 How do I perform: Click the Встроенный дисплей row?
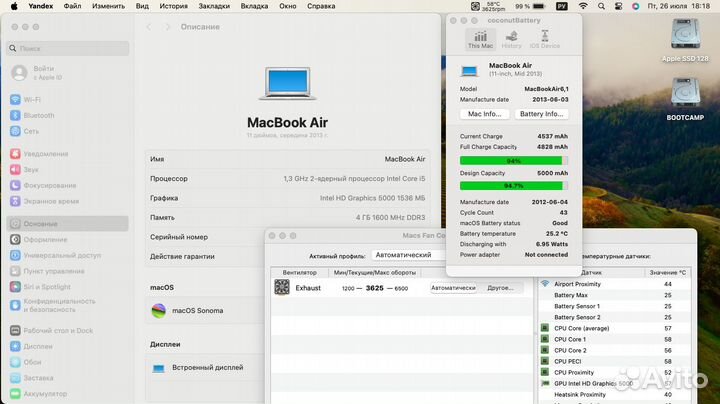pos(205,368)
